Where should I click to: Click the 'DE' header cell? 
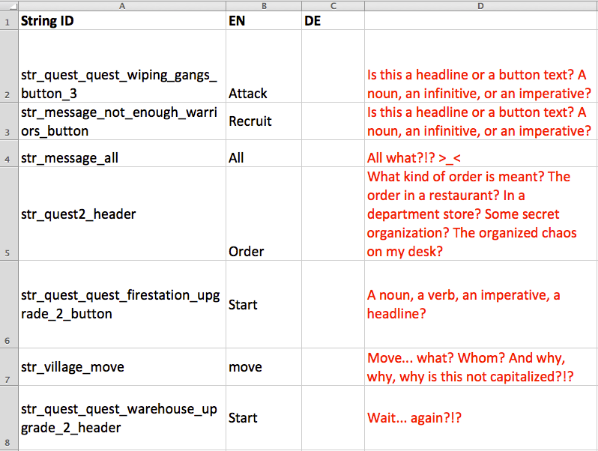click(x=333, y=20)
